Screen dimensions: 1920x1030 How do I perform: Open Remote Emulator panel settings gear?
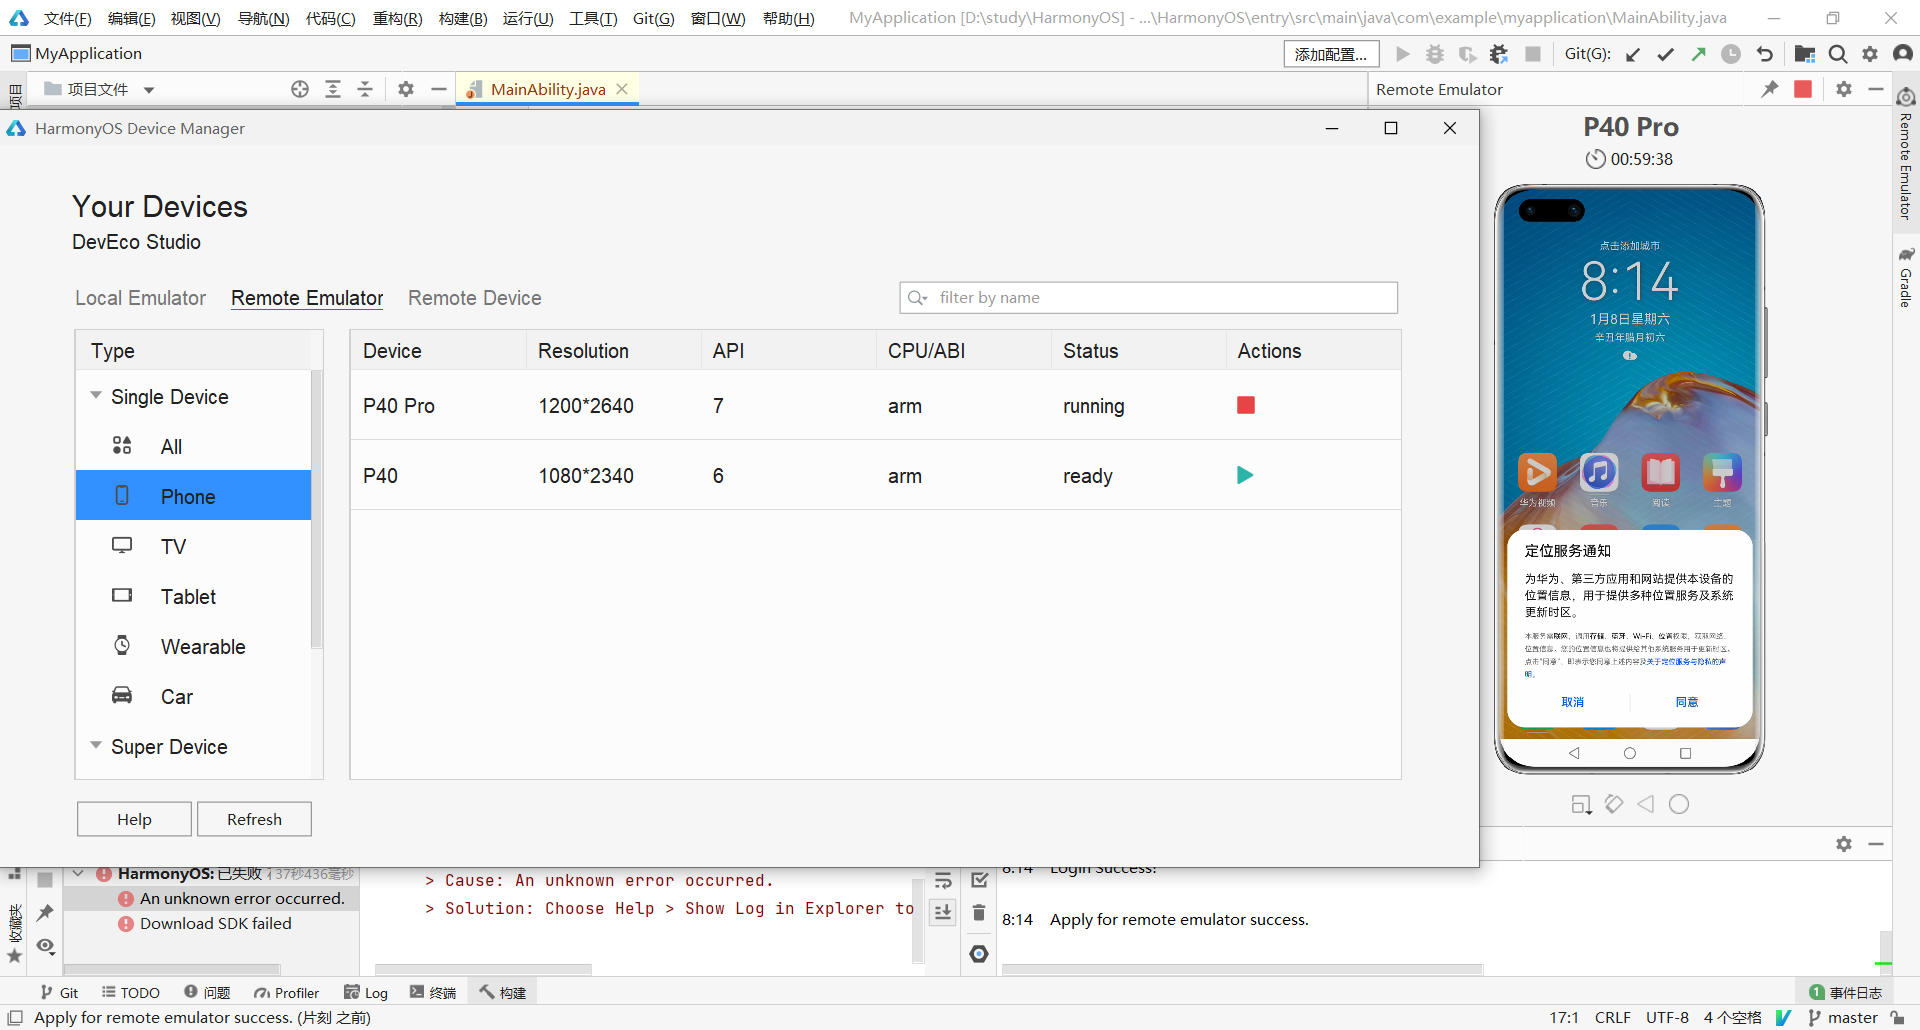coord(1844,89)
